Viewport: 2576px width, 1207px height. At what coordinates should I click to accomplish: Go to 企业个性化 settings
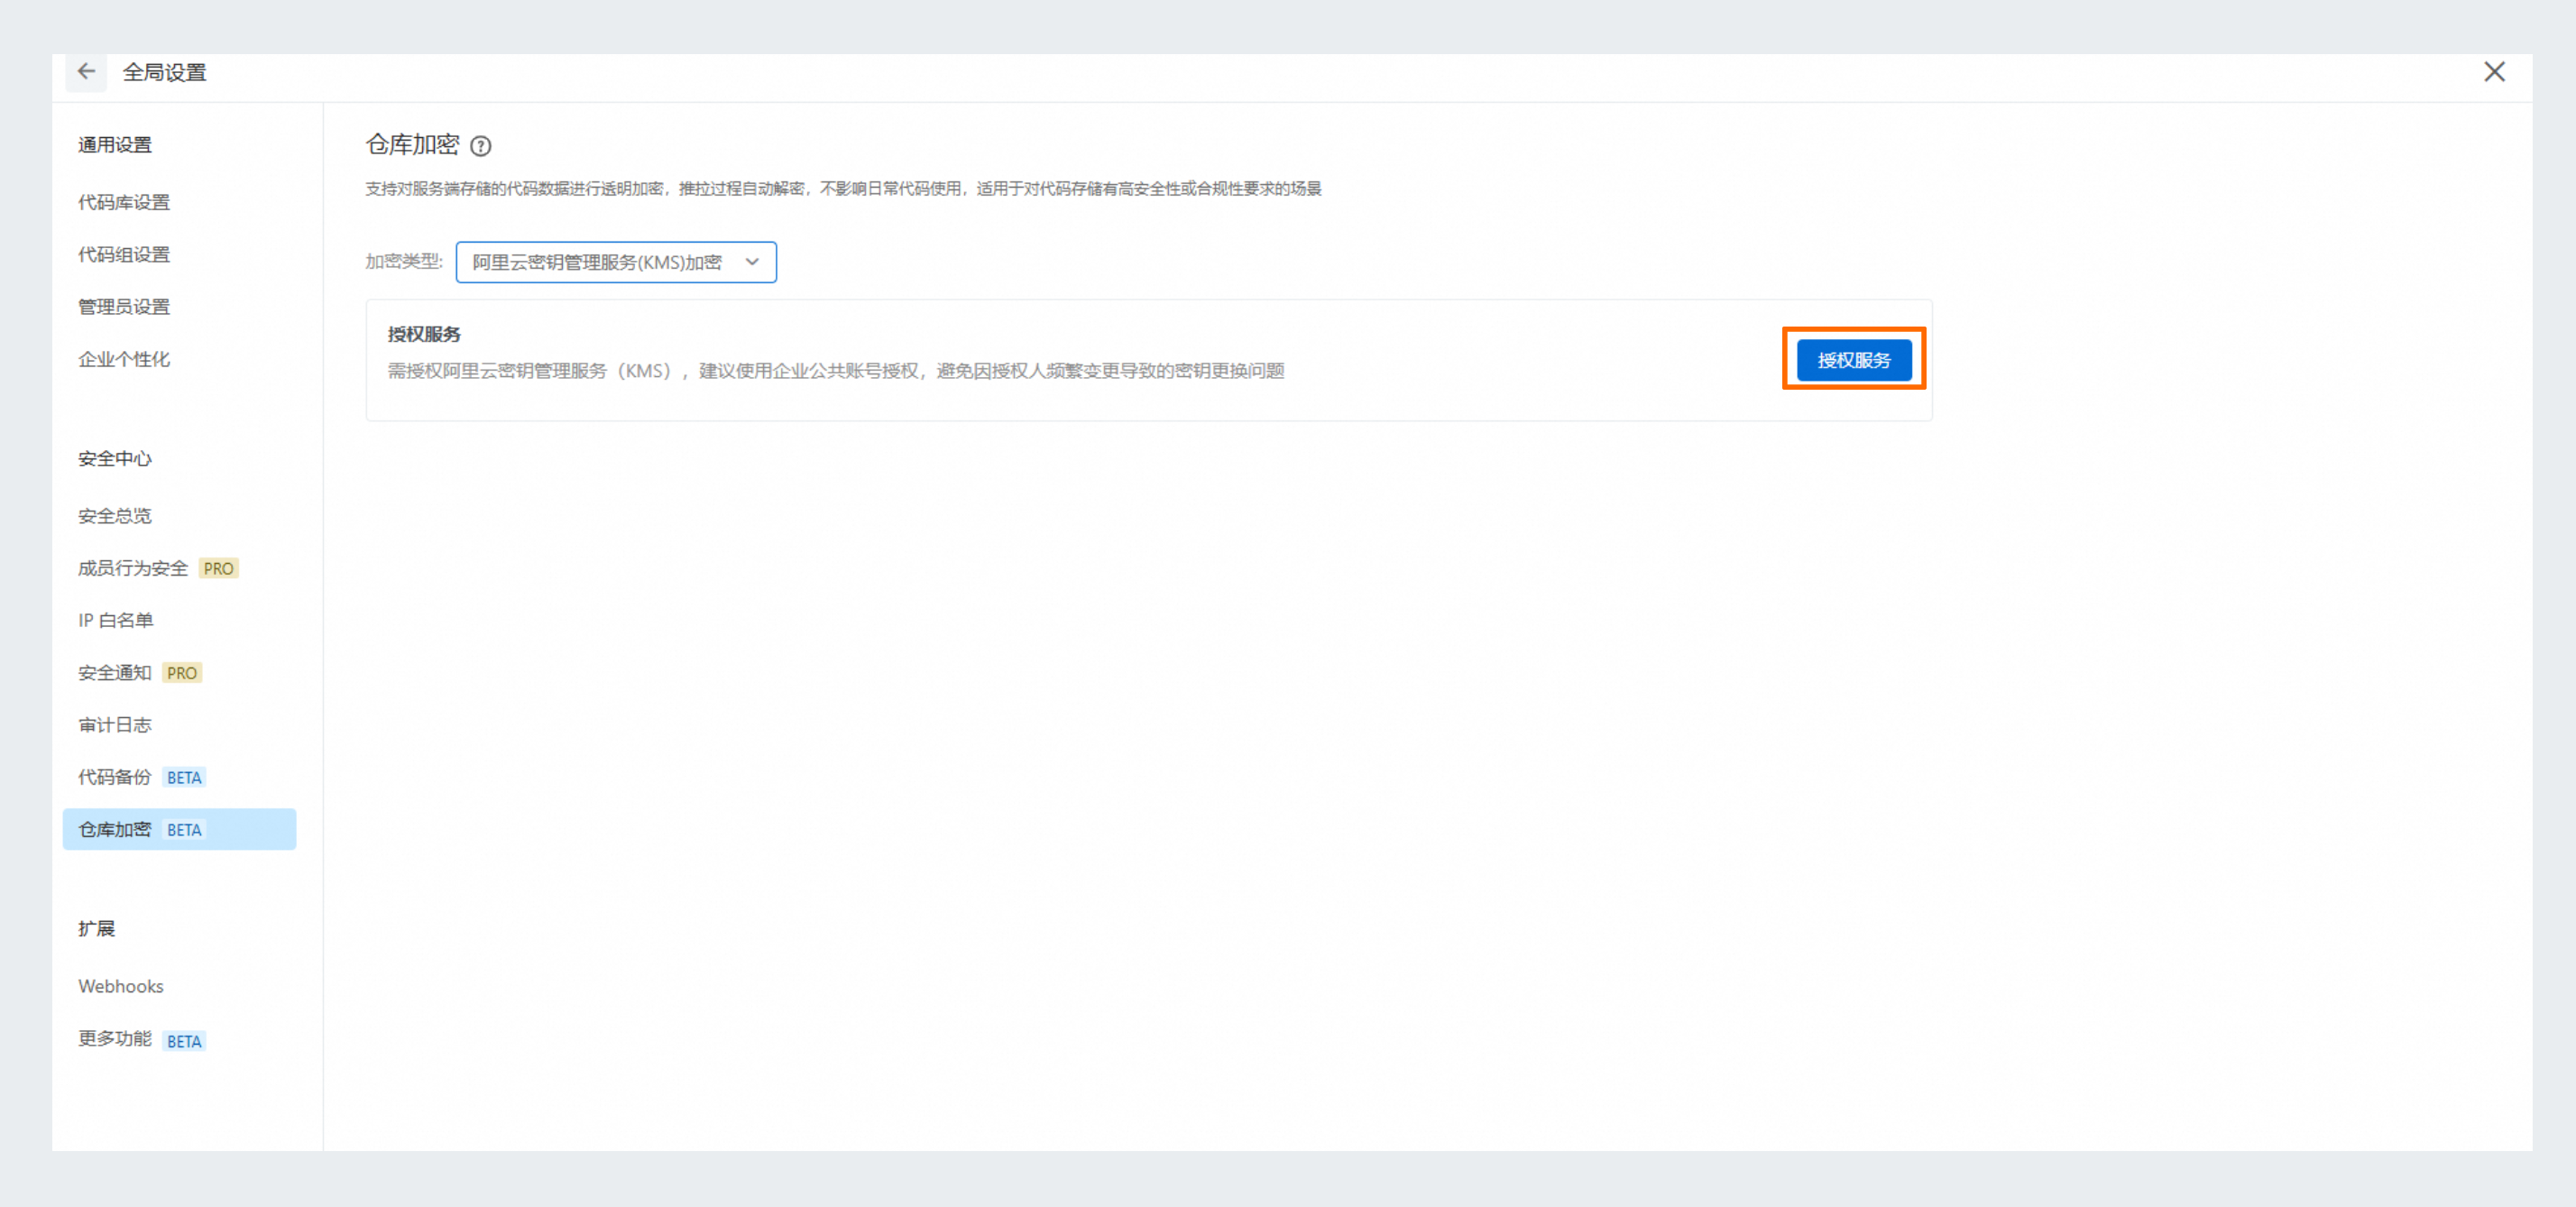[x=124, y=359]
